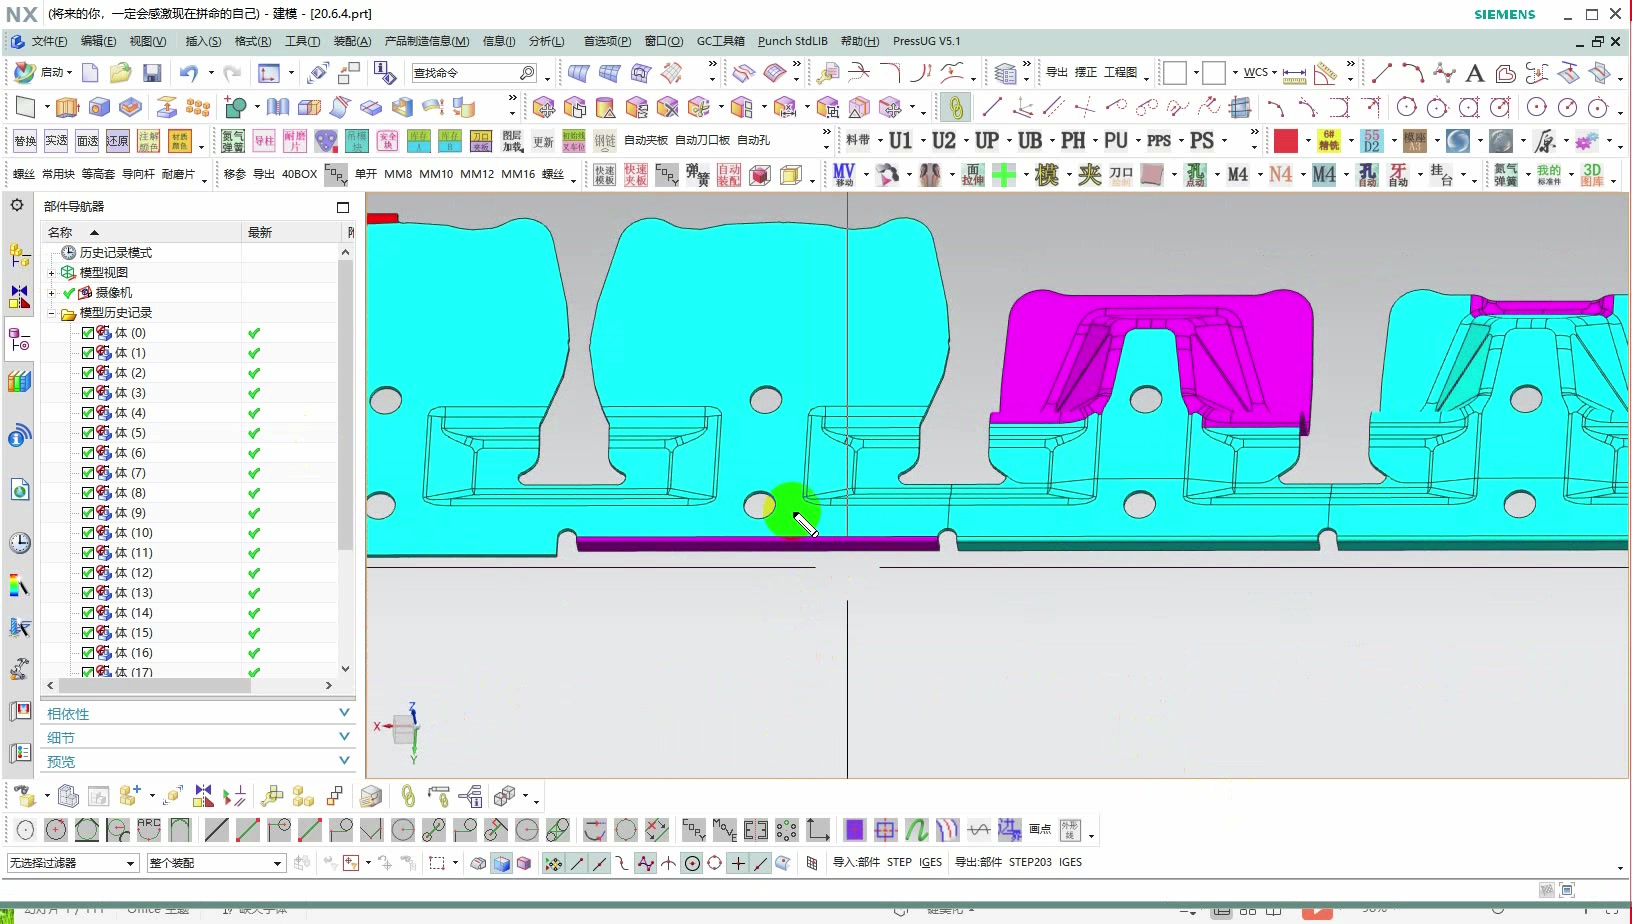
Task: Click the Pattern feature icon
Action: pos(198,107)
